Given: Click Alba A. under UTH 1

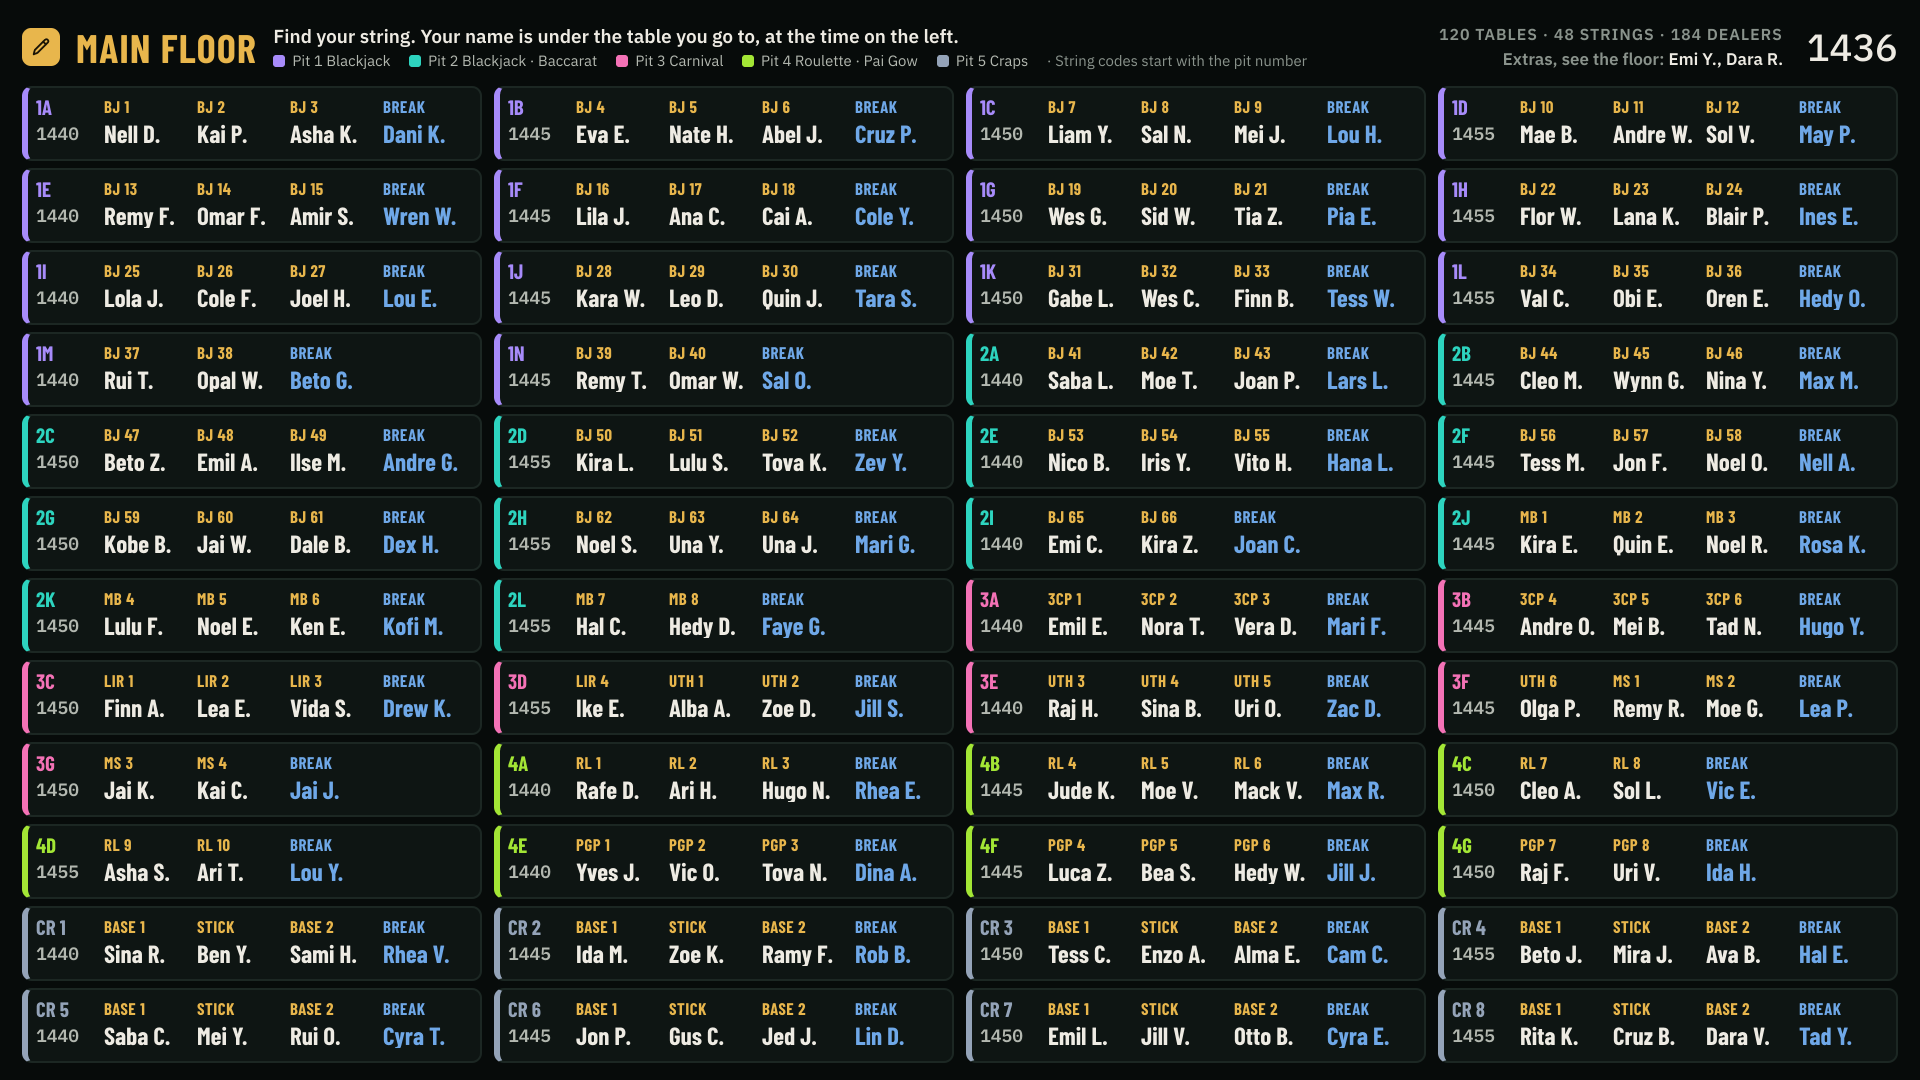Looking at the screenshot, I should pos(700,709).
